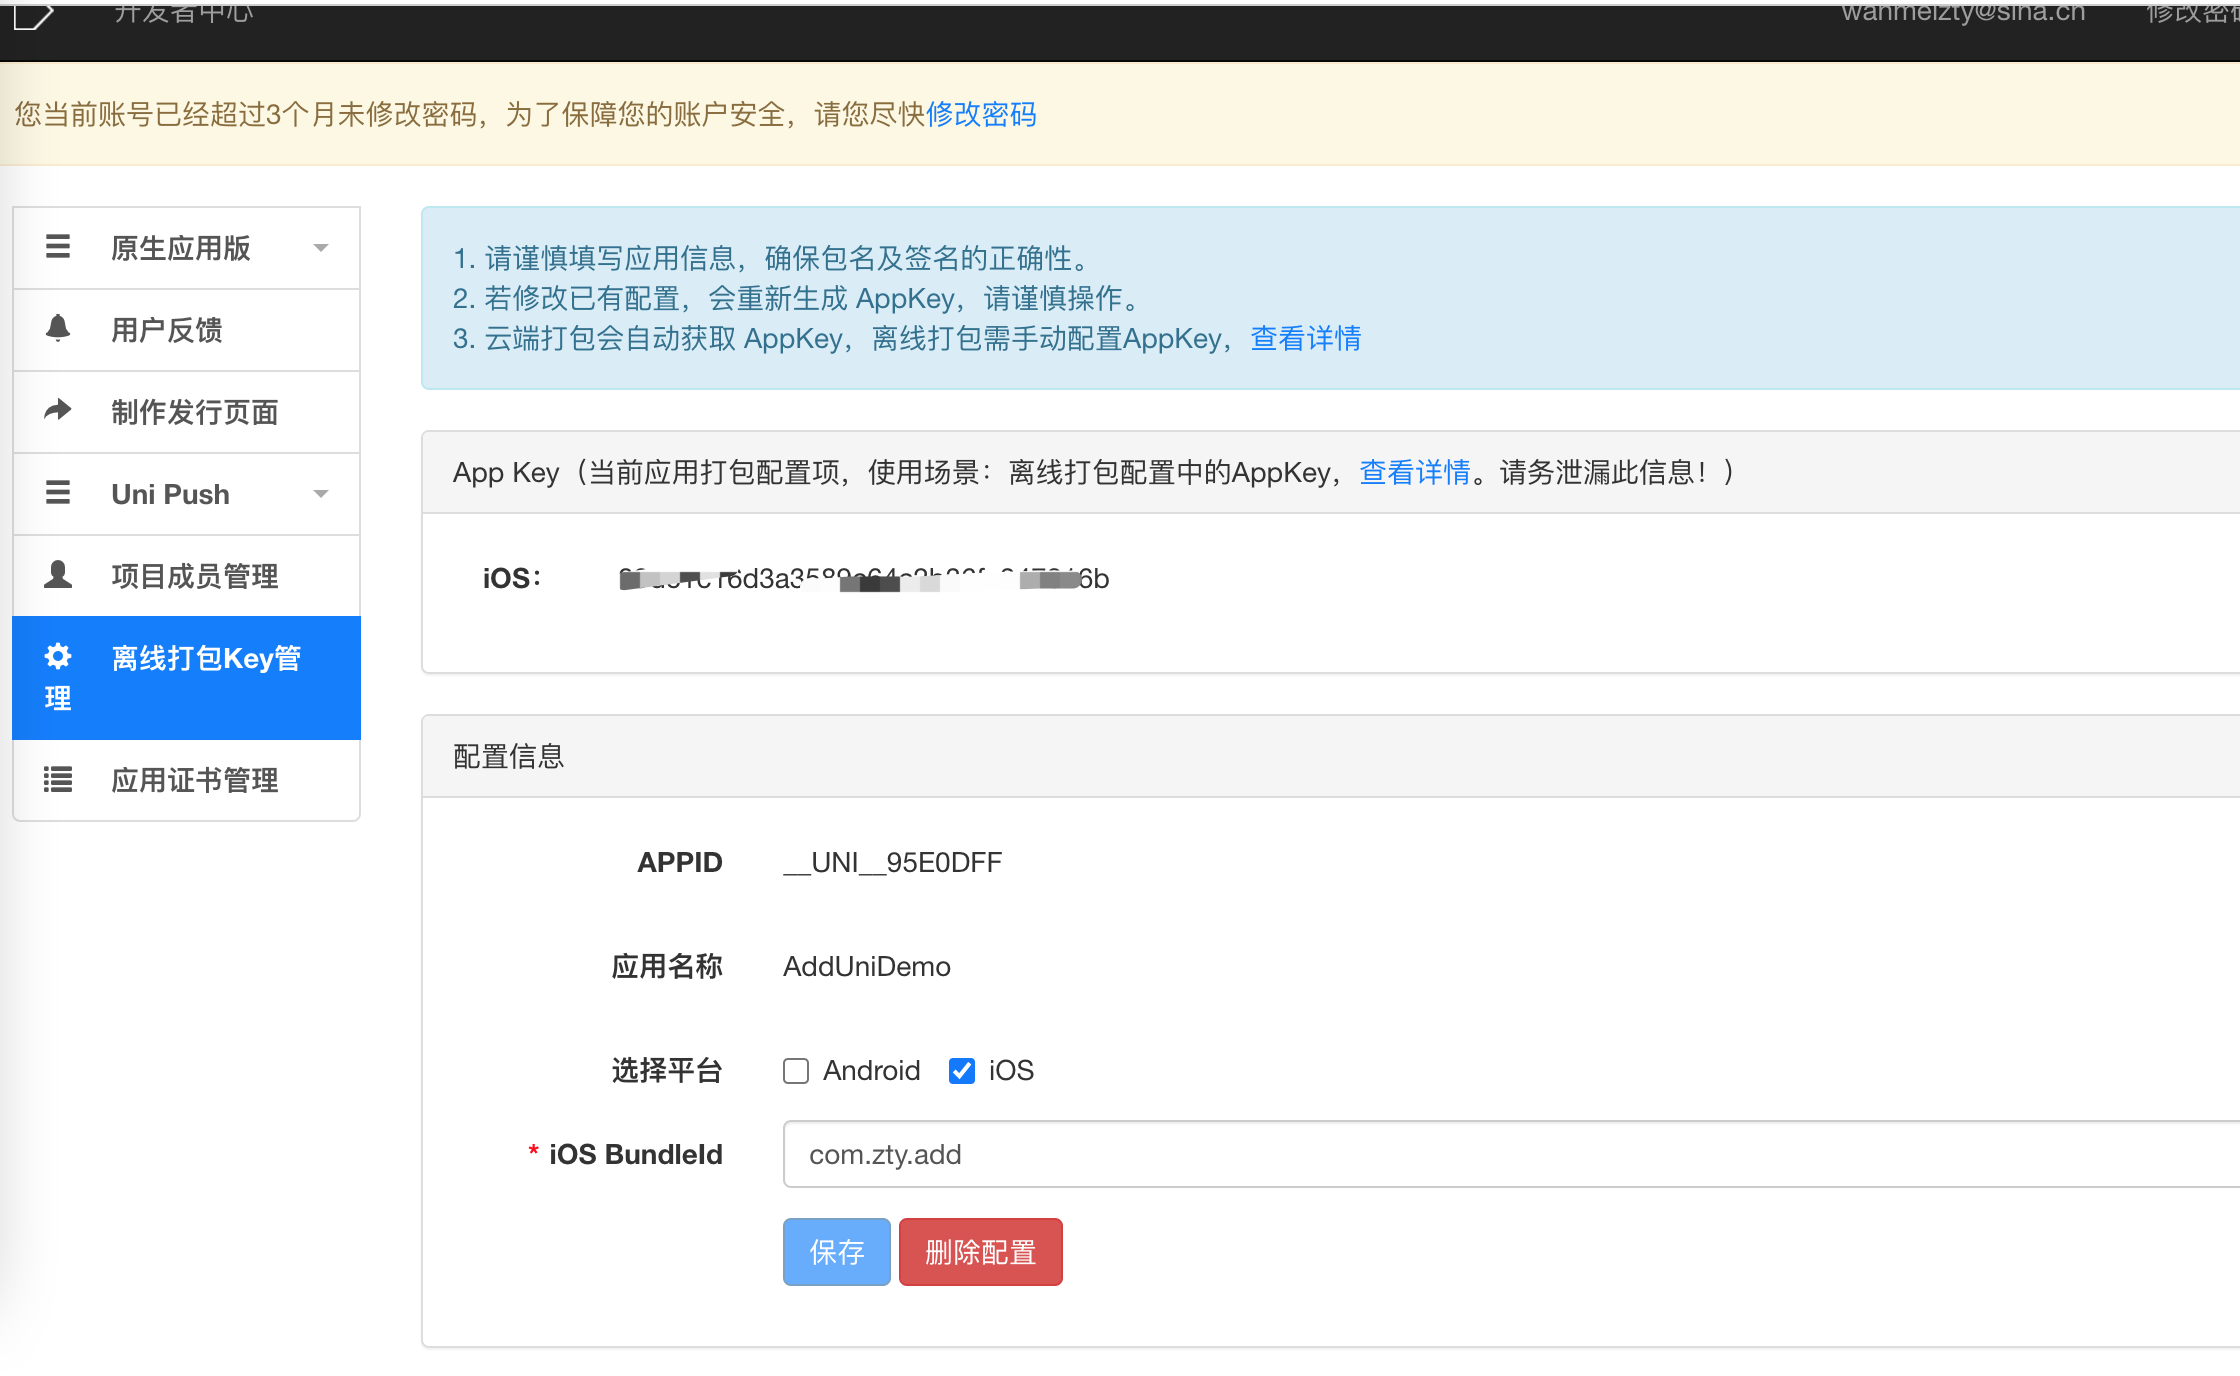
Task: Click the list icon for 应用证书管理
Action: [58, 779]
